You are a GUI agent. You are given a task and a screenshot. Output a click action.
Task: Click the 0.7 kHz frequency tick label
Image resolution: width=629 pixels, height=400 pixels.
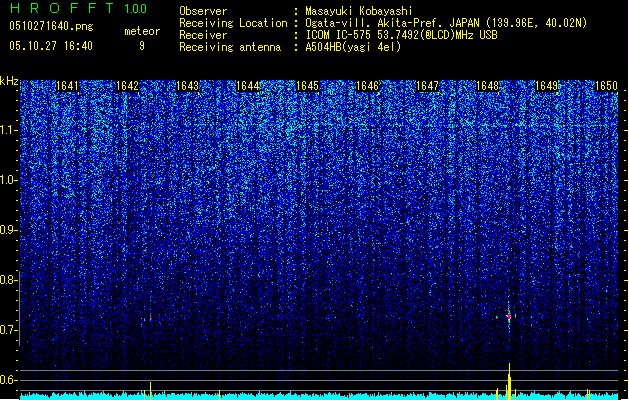coord(8,330)
